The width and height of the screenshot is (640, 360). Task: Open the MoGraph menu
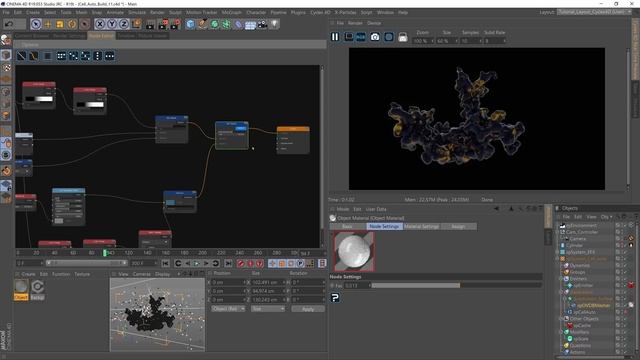click(x=231, y=13)
